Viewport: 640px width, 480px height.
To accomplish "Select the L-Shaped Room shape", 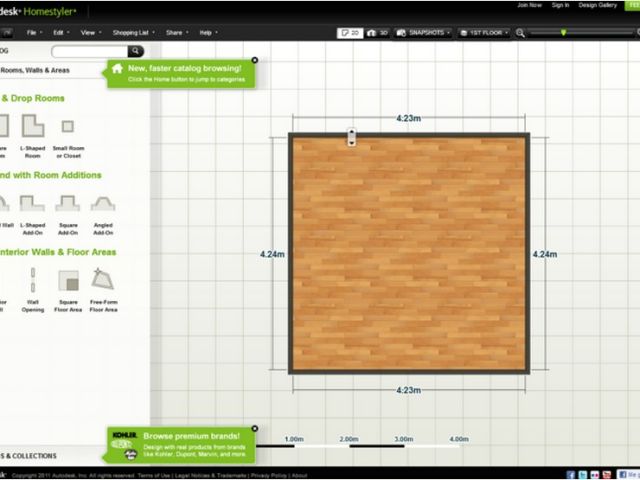I will pos(33,127).
